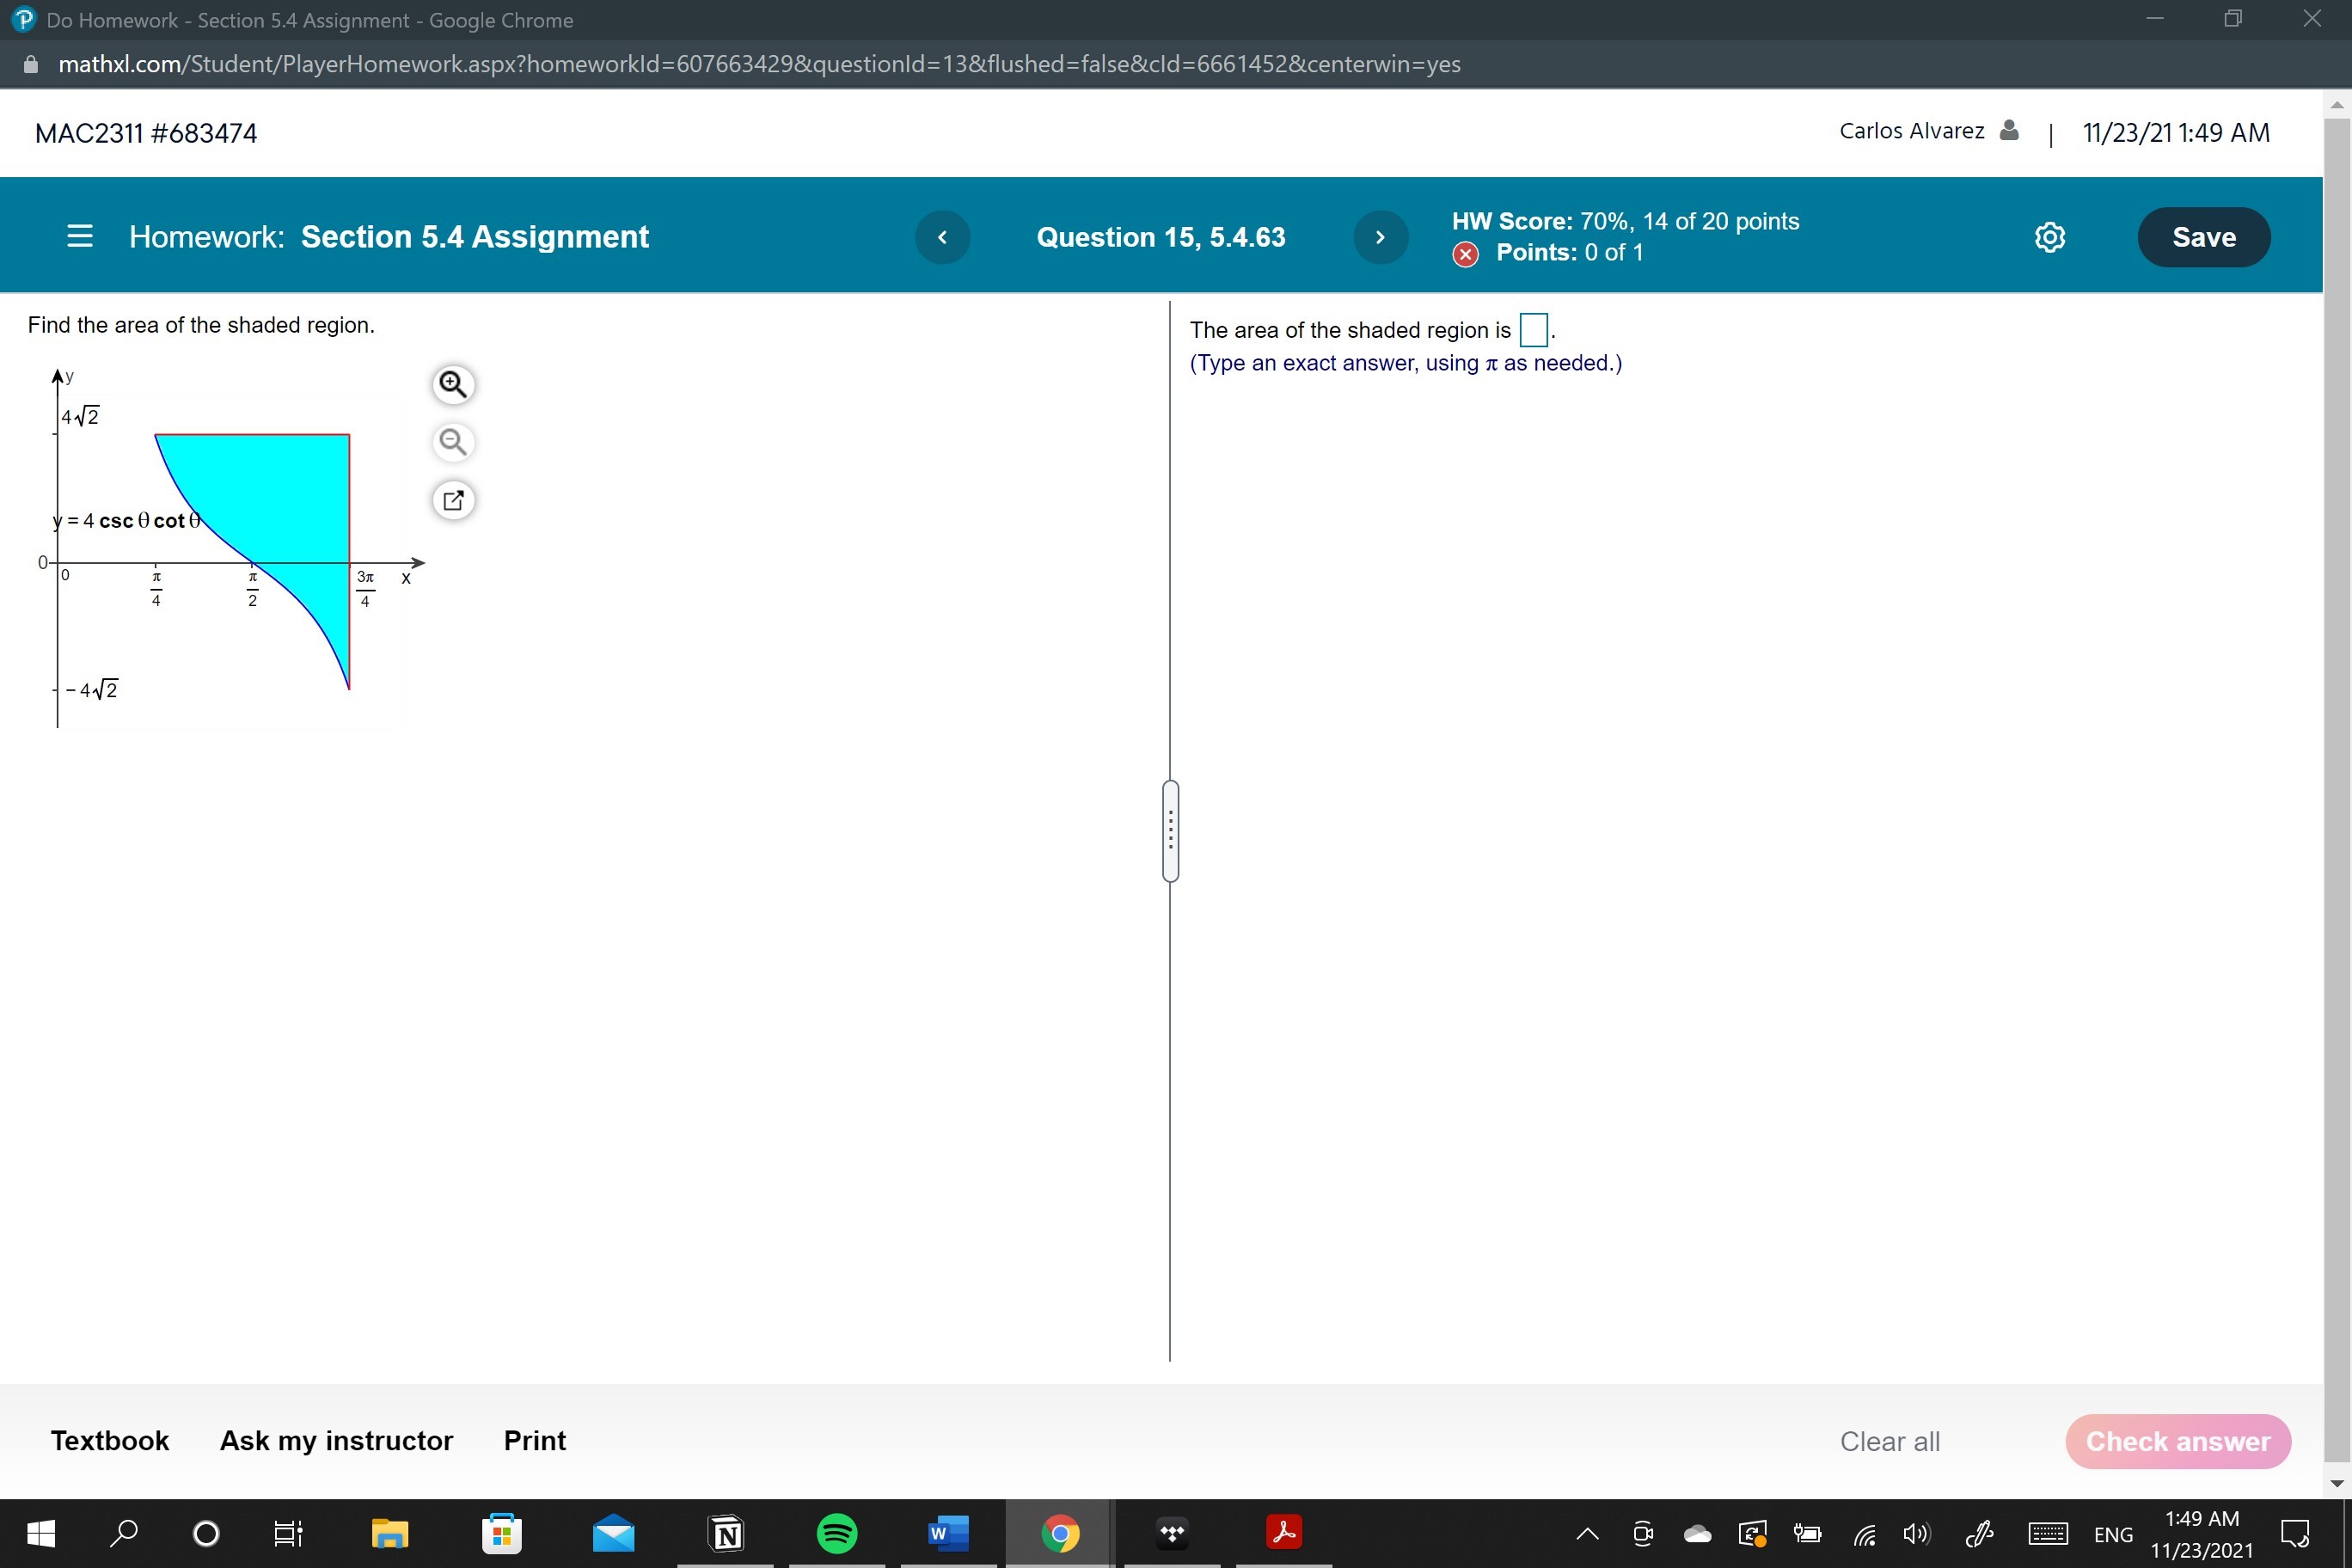Select Ask my instructor
The height and width of the screenshot is (1568, 2352).
pos(336,1440)
